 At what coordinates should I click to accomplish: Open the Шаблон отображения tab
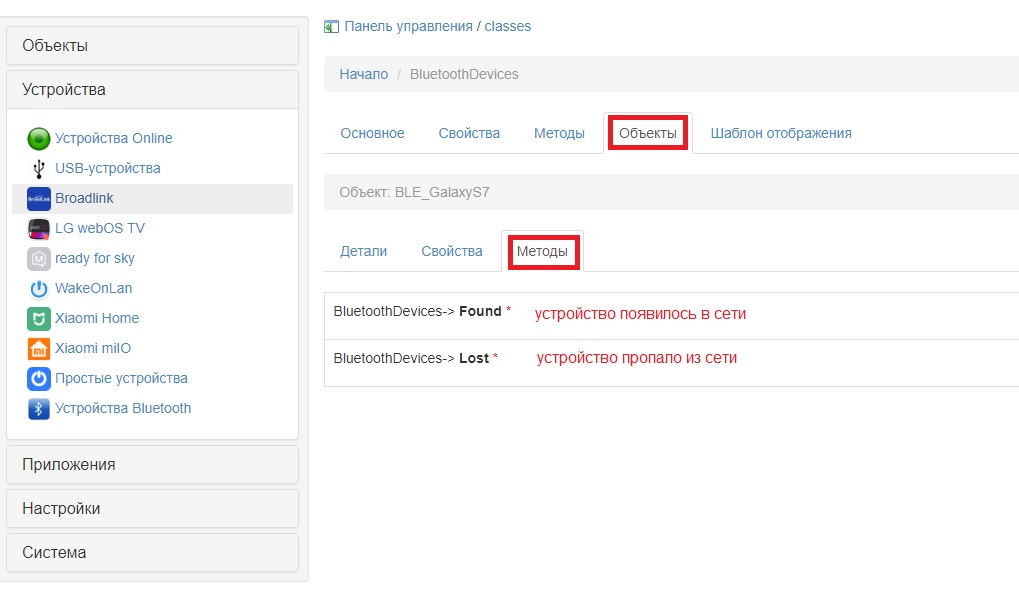[x=781, y=132]
